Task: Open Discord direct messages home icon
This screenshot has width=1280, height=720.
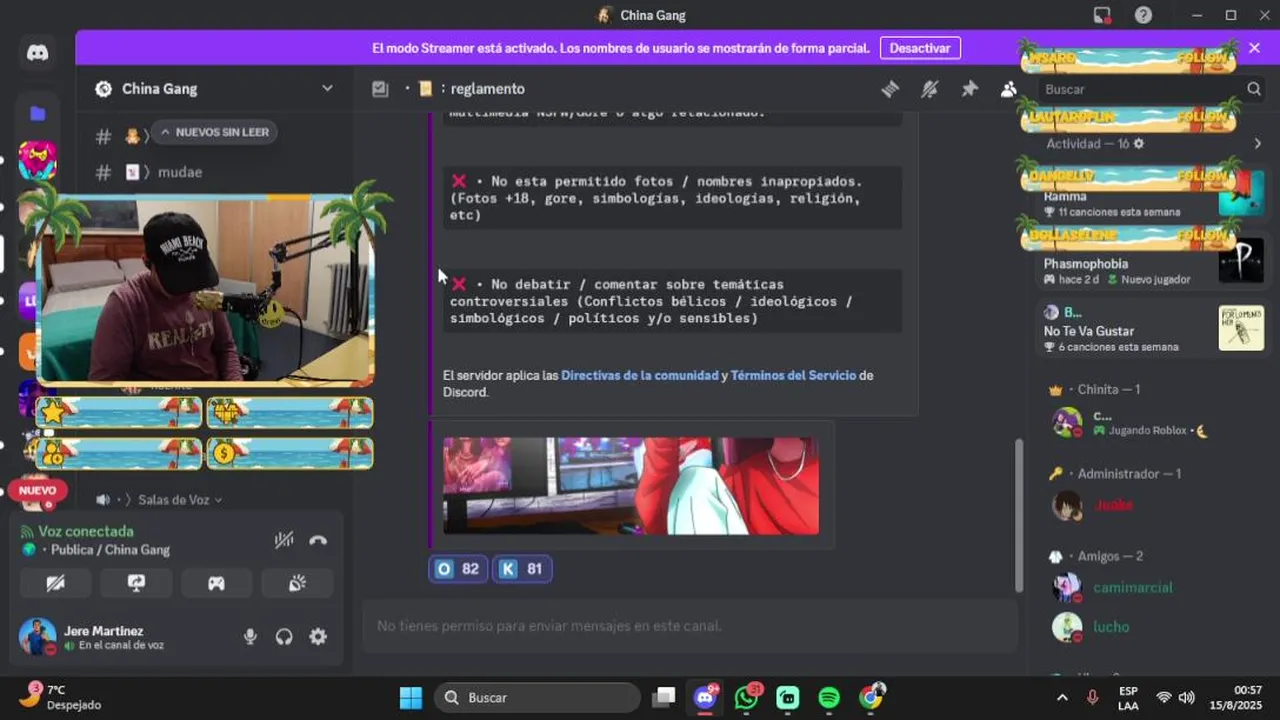Action: (38, 53)
